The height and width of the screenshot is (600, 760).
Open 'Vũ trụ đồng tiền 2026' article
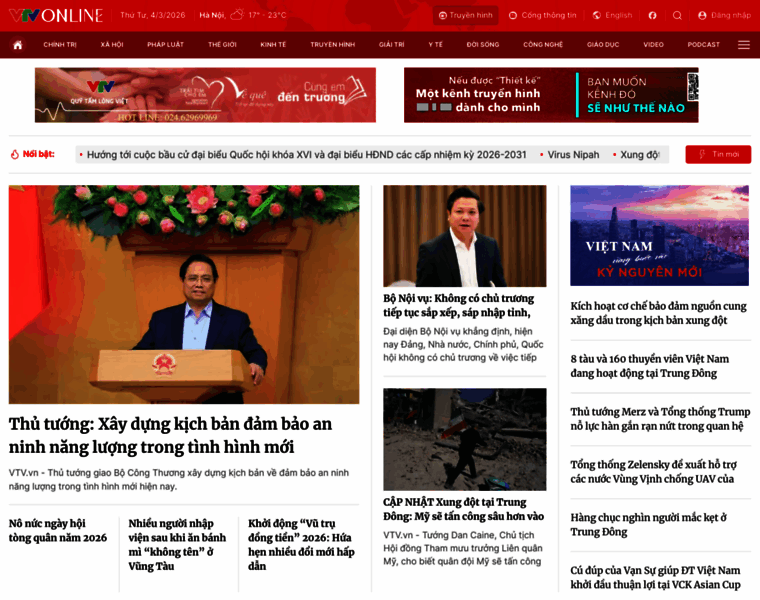coord(301,544)
